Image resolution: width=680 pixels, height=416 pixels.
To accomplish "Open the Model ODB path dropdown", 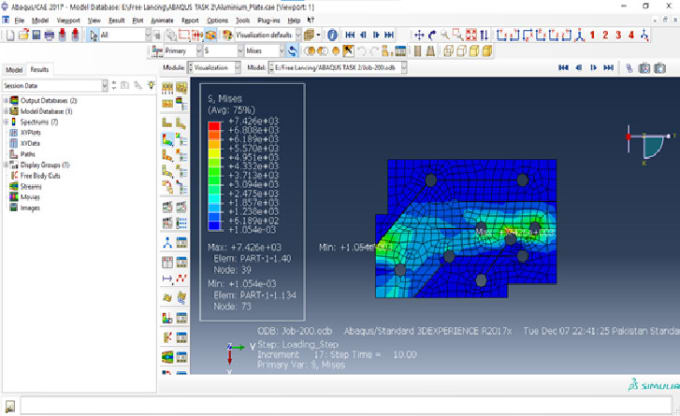I will (404, 67).
